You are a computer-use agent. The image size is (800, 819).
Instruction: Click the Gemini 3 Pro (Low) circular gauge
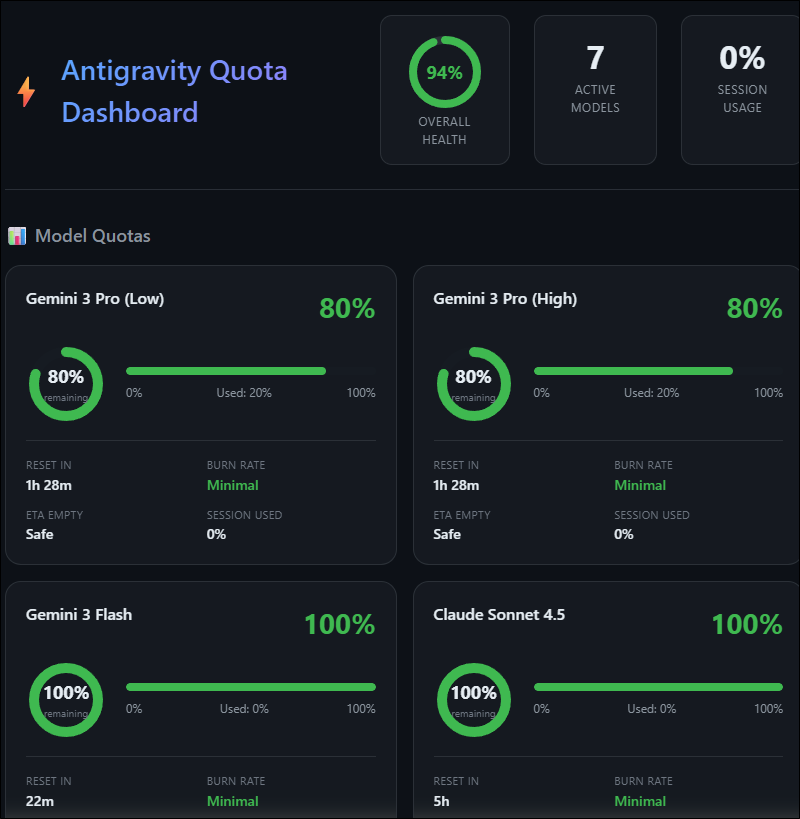[x=66, y=384]
